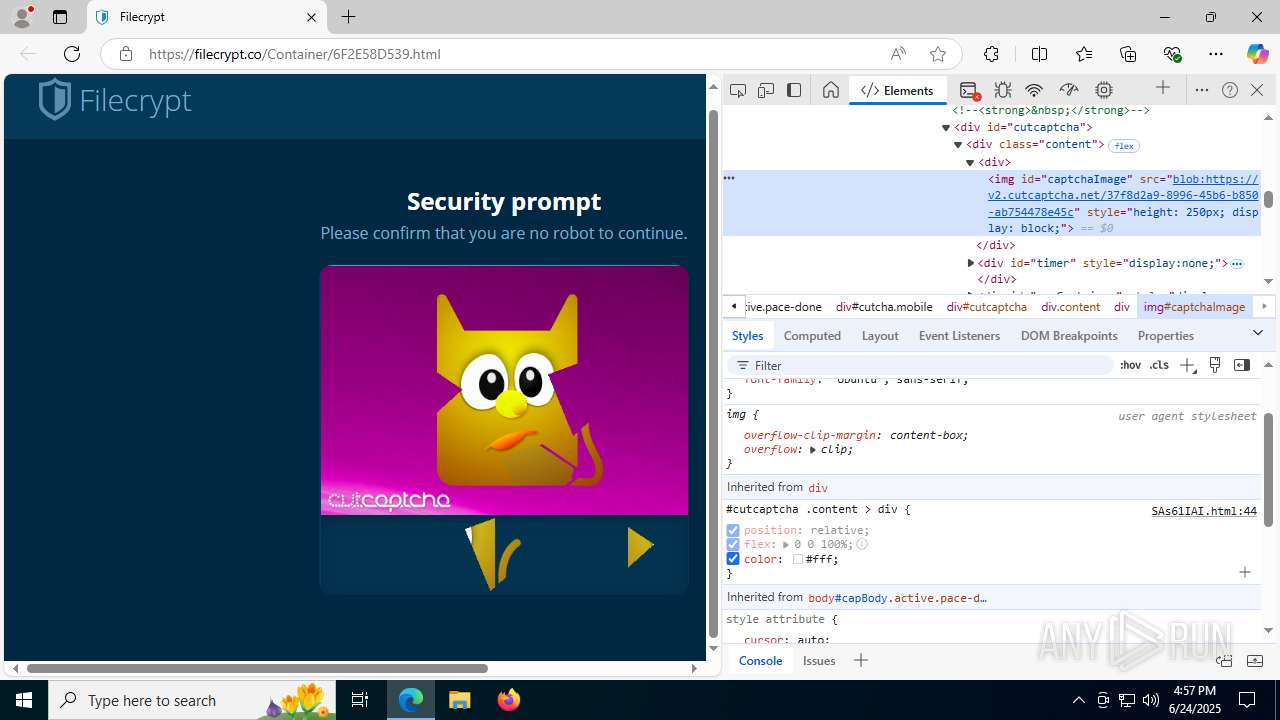Open Task View on the taskbar
The width and height of the screenshot is (1280, 720).
tap(360, 700)
